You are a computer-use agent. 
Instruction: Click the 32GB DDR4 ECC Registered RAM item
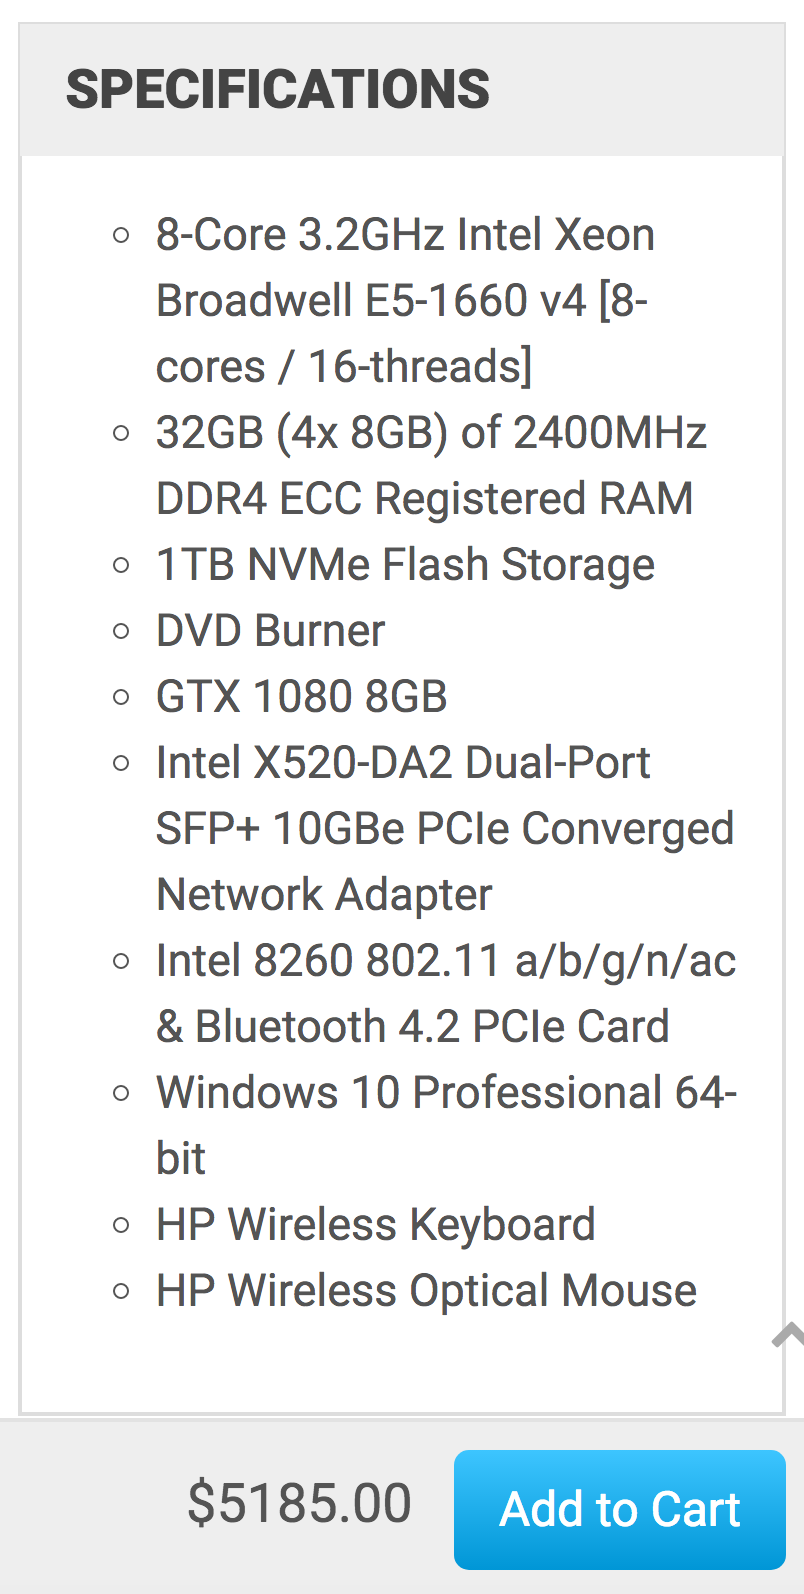pyautogui.click(x=431, y=466)
